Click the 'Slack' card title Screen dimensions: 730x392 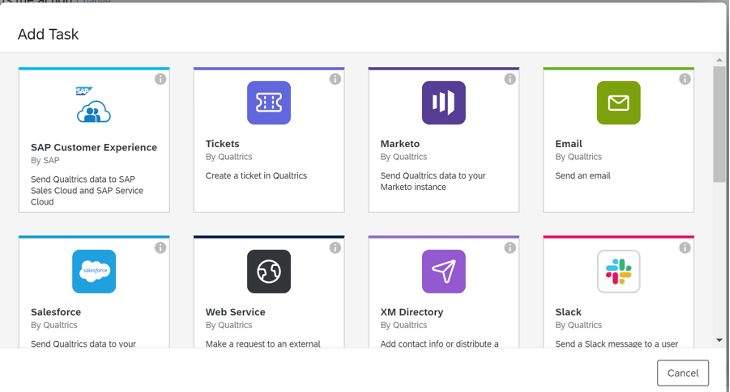(x=568, y=312)
